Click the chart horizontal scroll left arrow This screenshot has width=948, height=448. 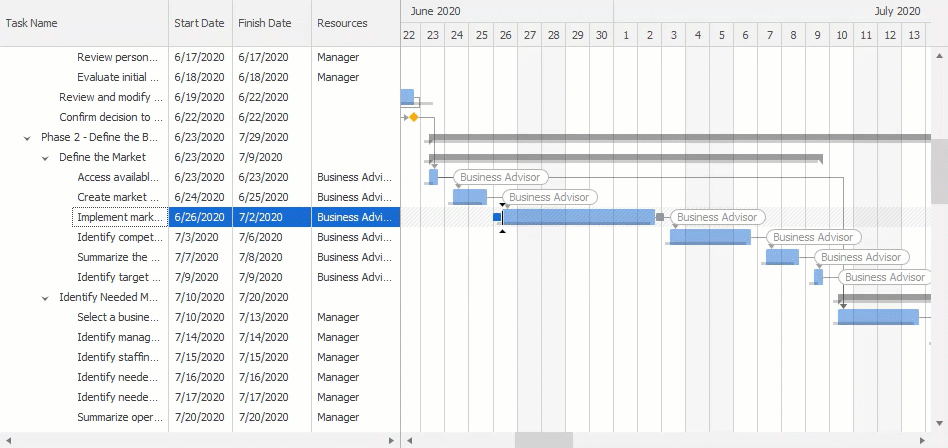coord(409,440)
